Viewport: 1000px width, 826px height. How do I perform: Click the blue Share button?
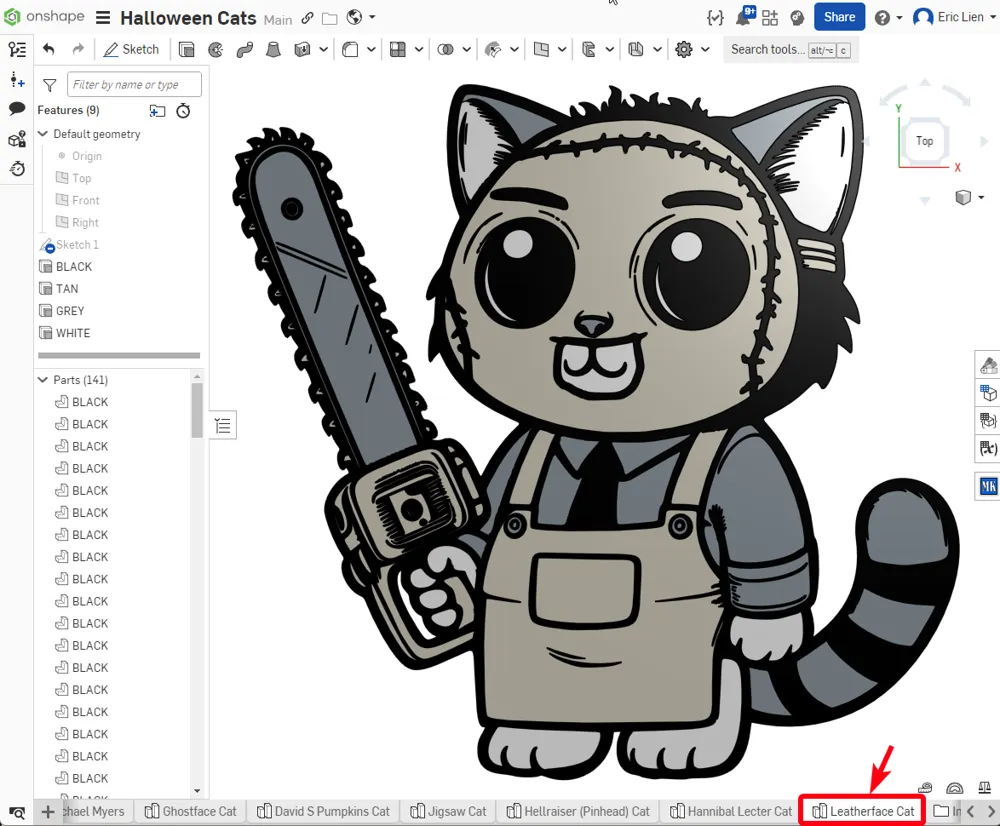coord(839,17)
